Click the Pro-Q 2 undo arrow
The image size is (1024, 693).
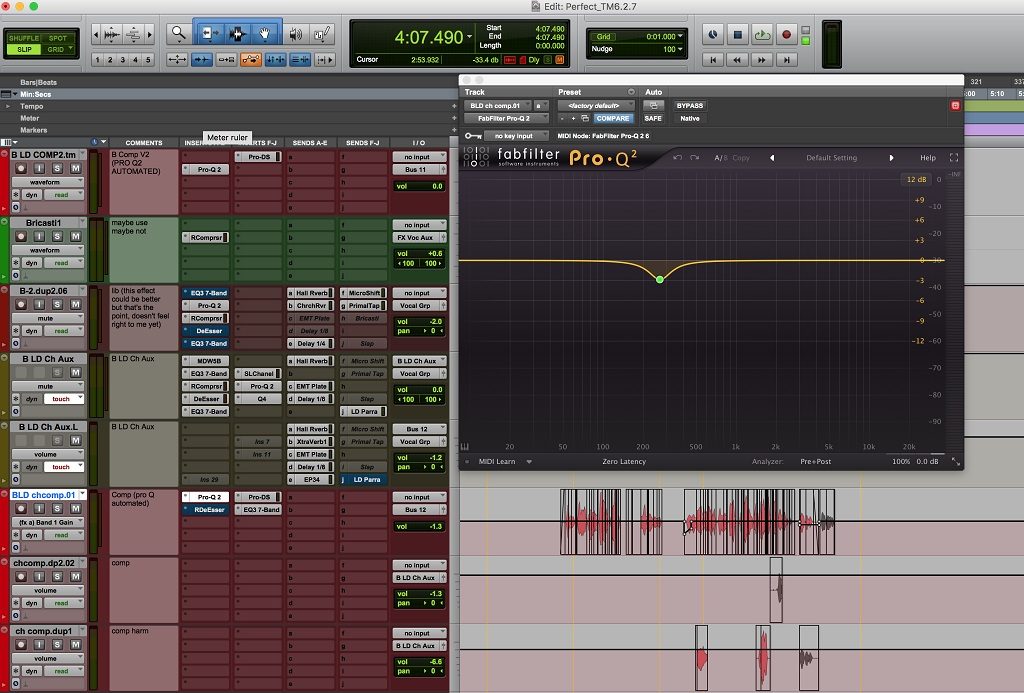point(678,157)
